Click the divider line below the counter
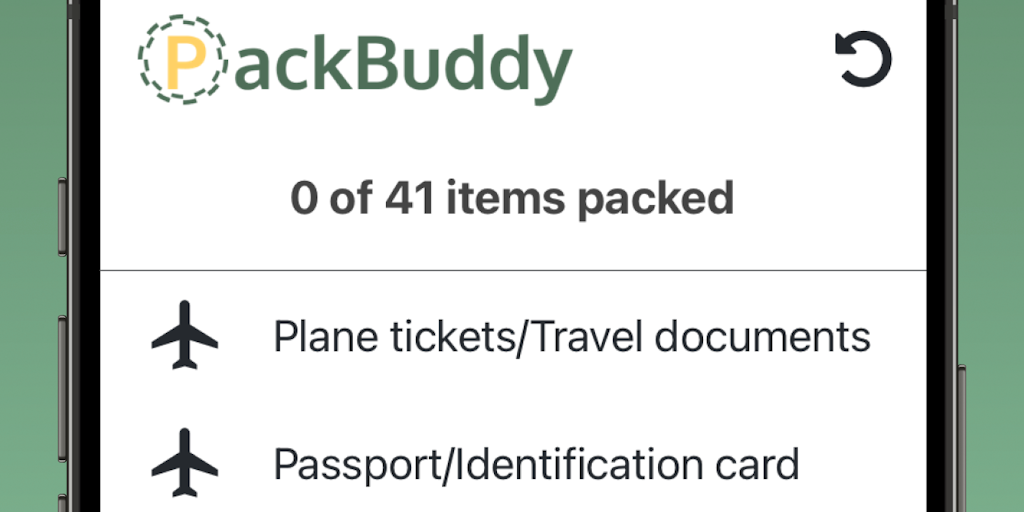Viewport: 1024px width, 512px height. (512, 270)
